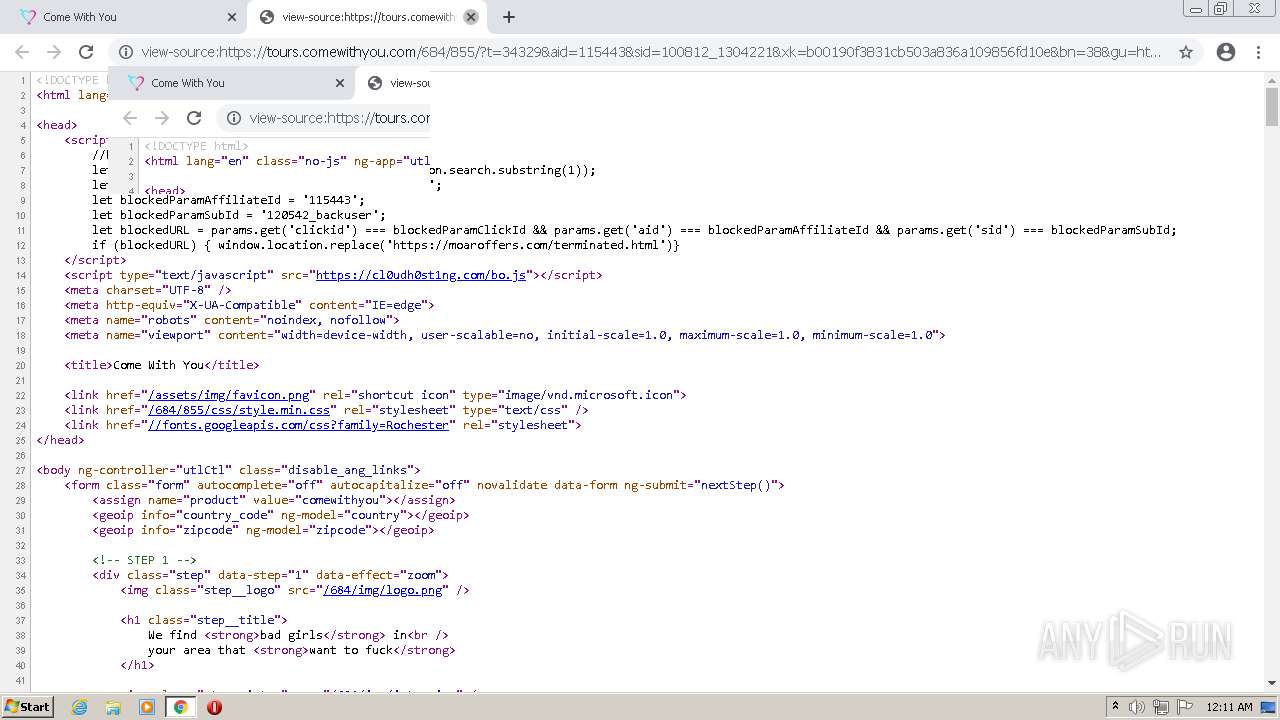Click the body ng-controller utlCtl line

coord(229,470)
